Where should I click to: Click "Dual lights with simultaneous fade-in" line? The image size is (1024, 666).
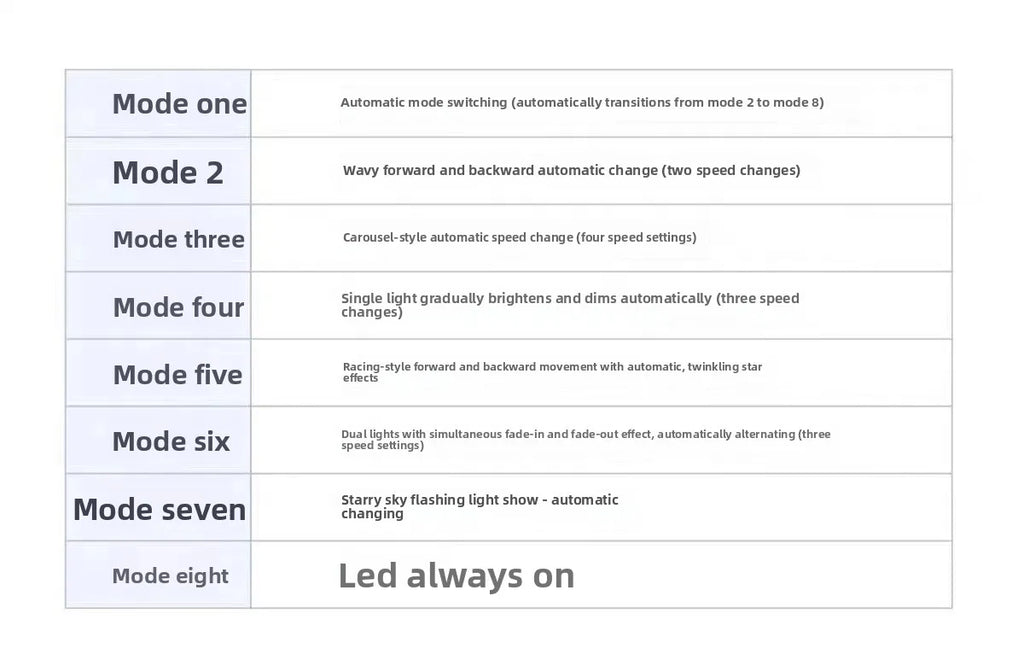(x=585, y=434)
